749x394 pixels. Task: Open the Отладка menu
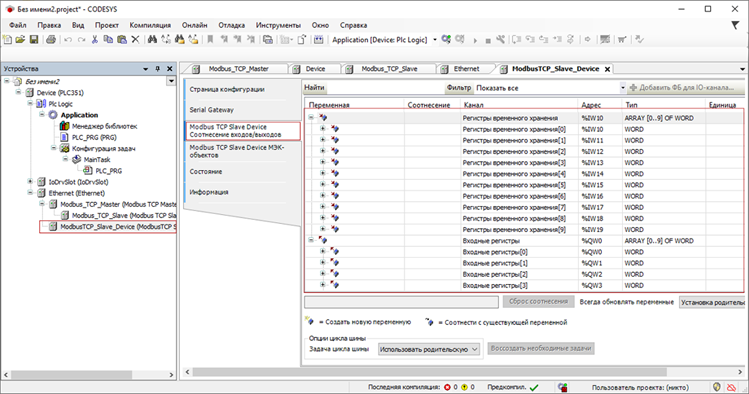pos(232,25)
